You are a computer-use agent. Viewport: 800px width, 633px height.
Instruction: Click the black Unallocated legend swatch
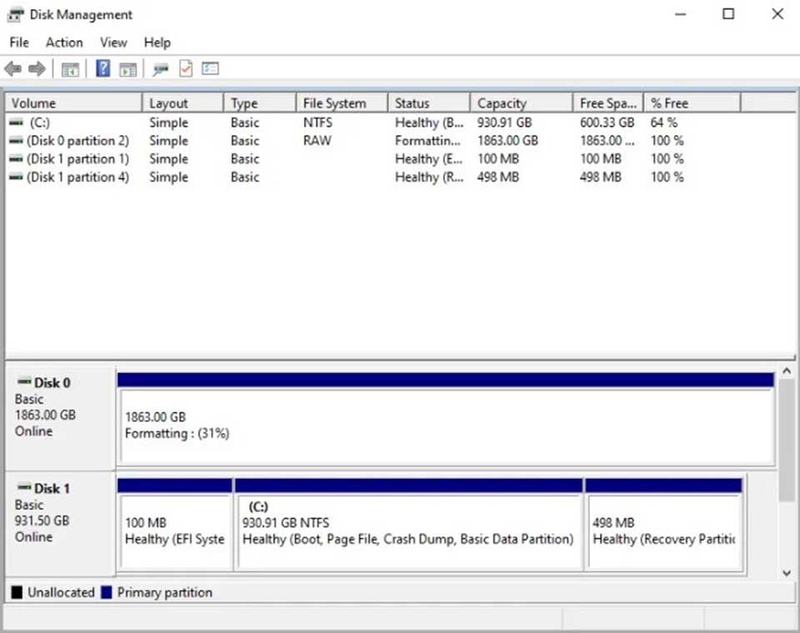pos(17,592)
